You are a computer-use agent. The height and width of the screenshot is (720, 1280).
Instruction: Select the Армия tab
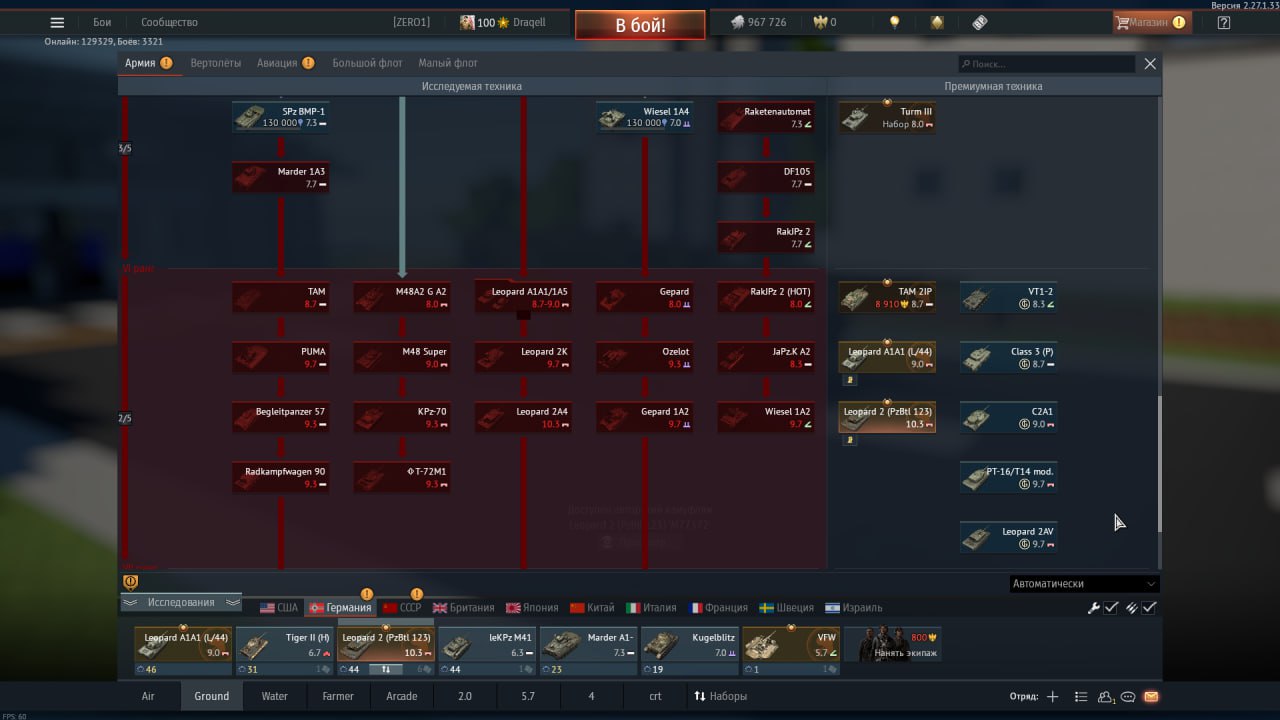[x=148, y=63]
